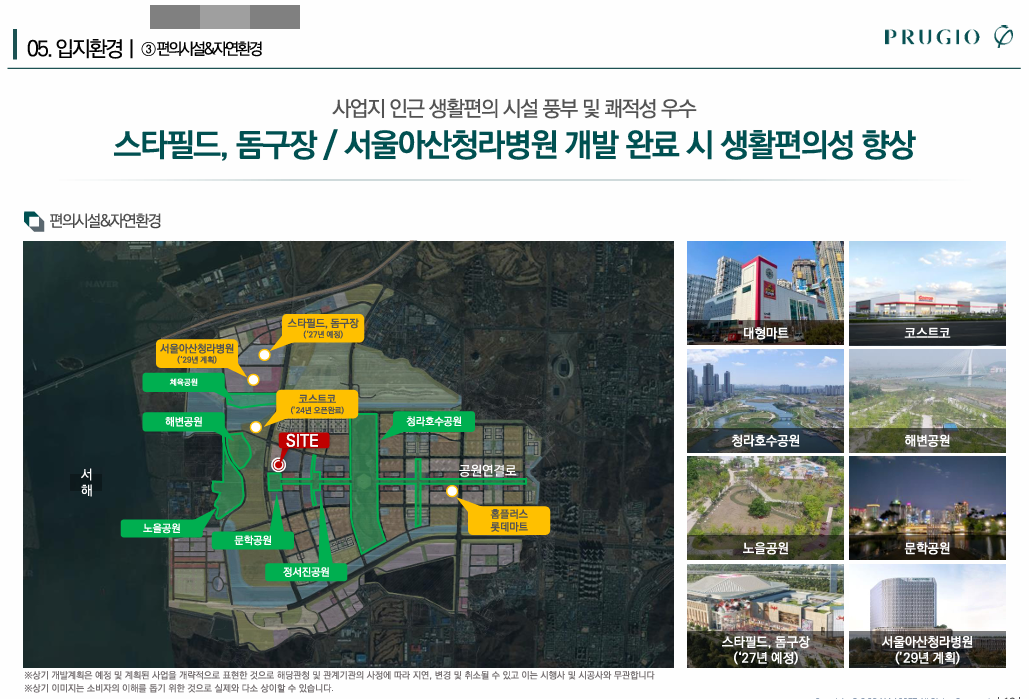Open the 스타필드, 돔구장 photo thumbnail

(x=765, y=616)
